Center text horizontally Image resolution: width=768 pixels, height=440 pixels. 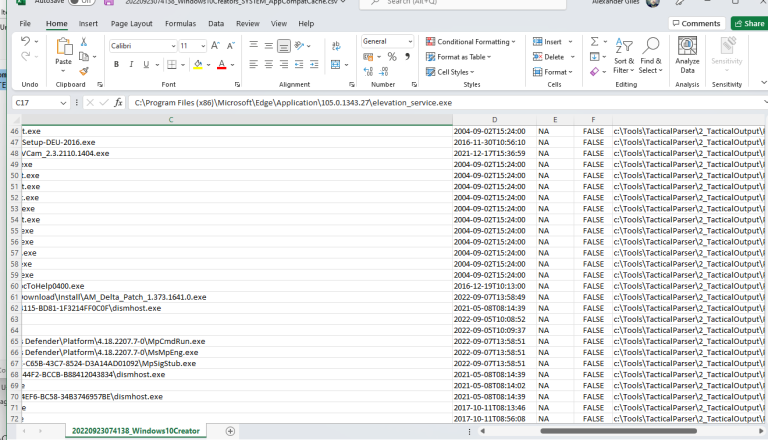tap(268, 64)
